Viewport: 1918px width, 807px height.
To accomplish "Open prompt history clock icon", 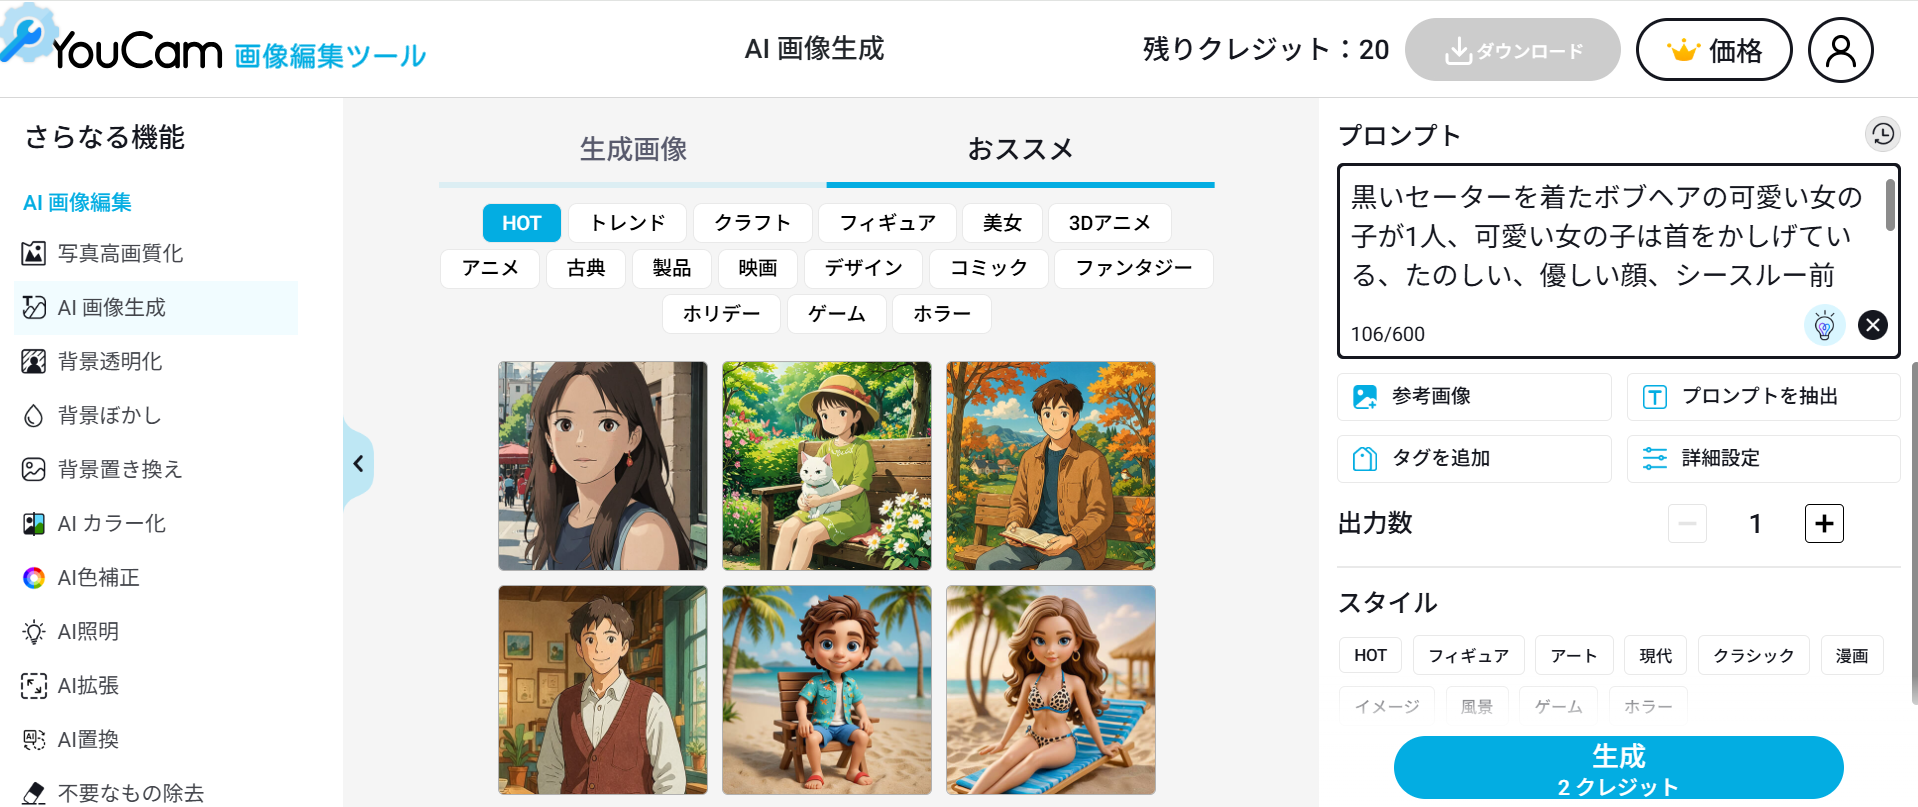I will tap(1883, 134).
